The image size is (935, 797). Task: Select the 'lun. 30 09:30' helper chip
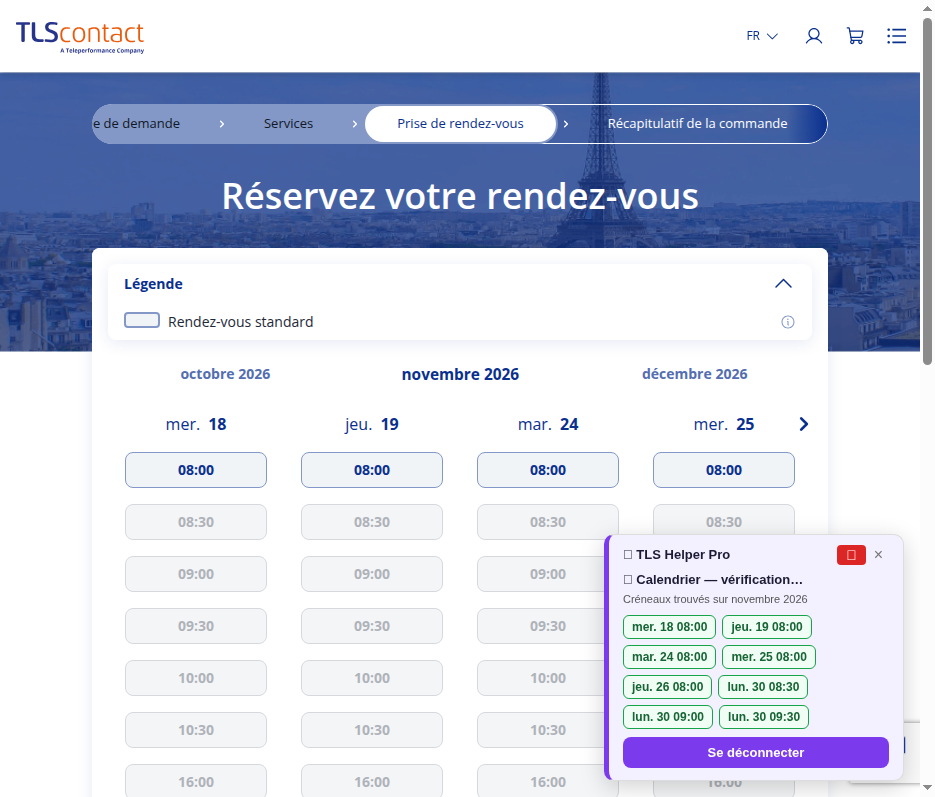(764, 717)
